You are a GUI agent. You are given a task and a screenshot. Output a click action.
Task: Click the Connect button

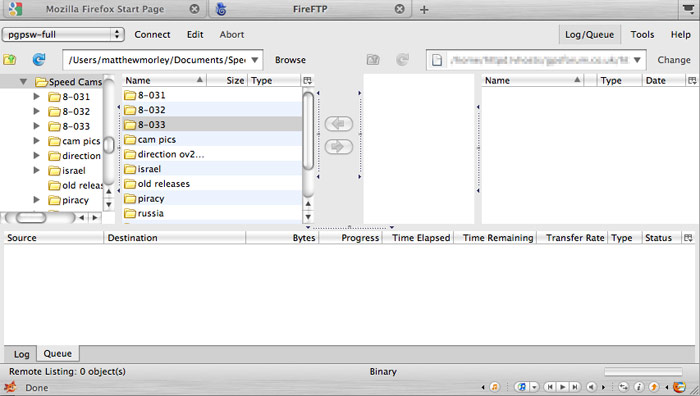152,34
